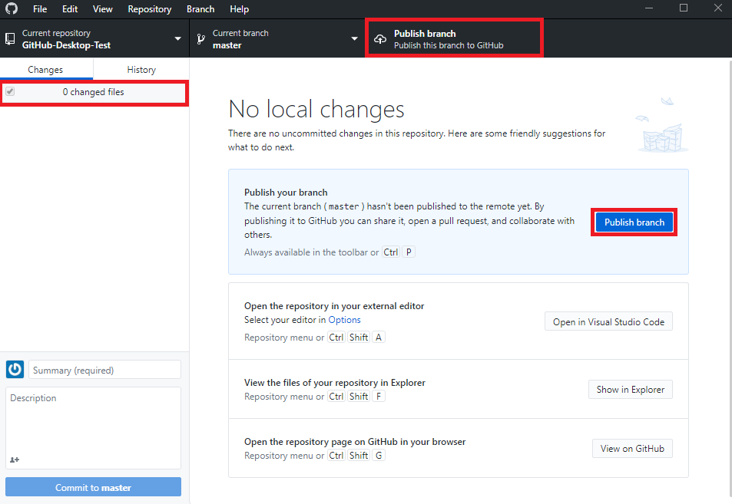The width and height of the screenshot is (732, 504).
Task: Maximize the GitHub Desktop window
Action: point(683,8)
